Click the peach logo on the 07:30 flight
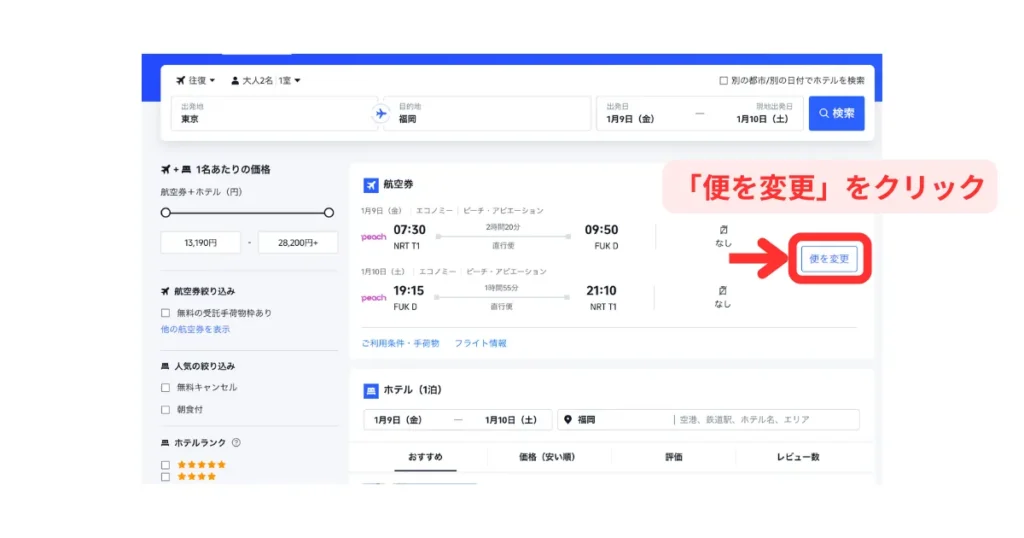This screenshot has height=538, width=1024. click(373, 237)
